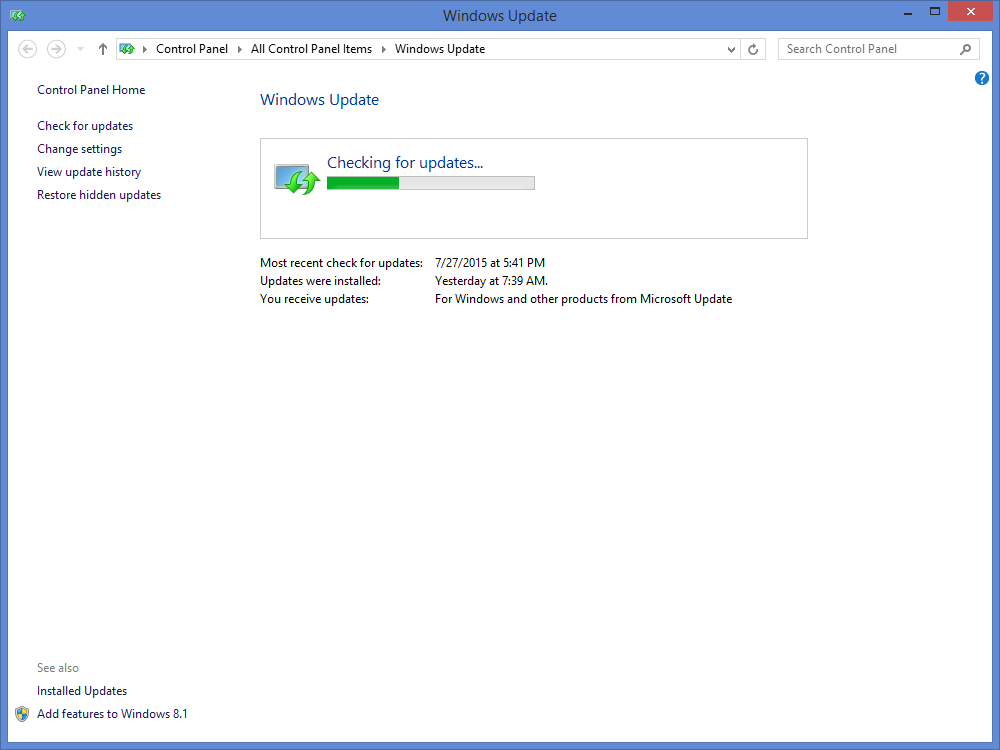
Task: Select Control Panel breadcrumb in address bar
Action: point(192,49)
